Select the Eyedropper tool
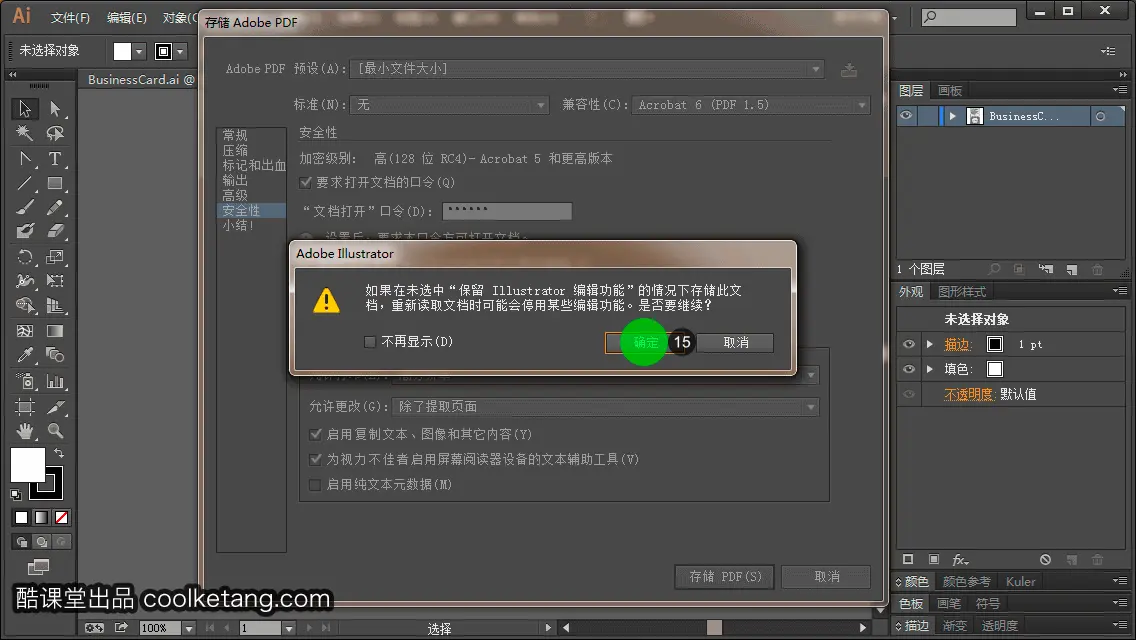 click(x=25, y=355)
